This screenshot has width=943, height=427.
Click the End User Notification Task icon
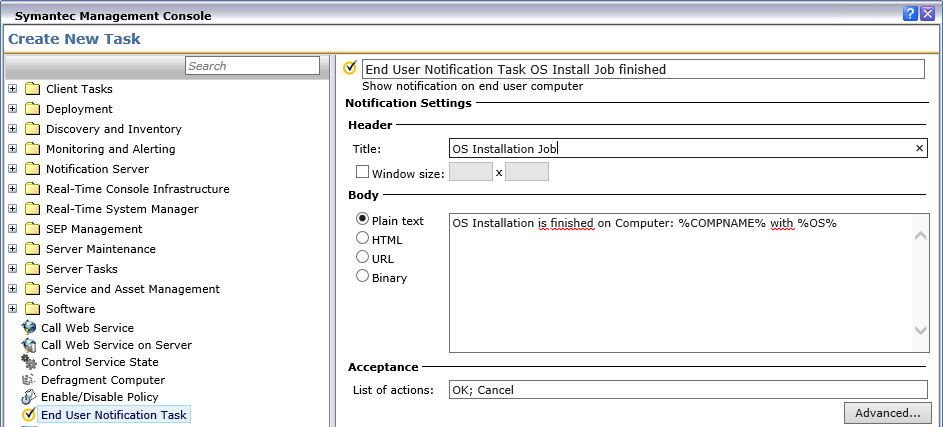pyautogui.click(x=29, y=414)
